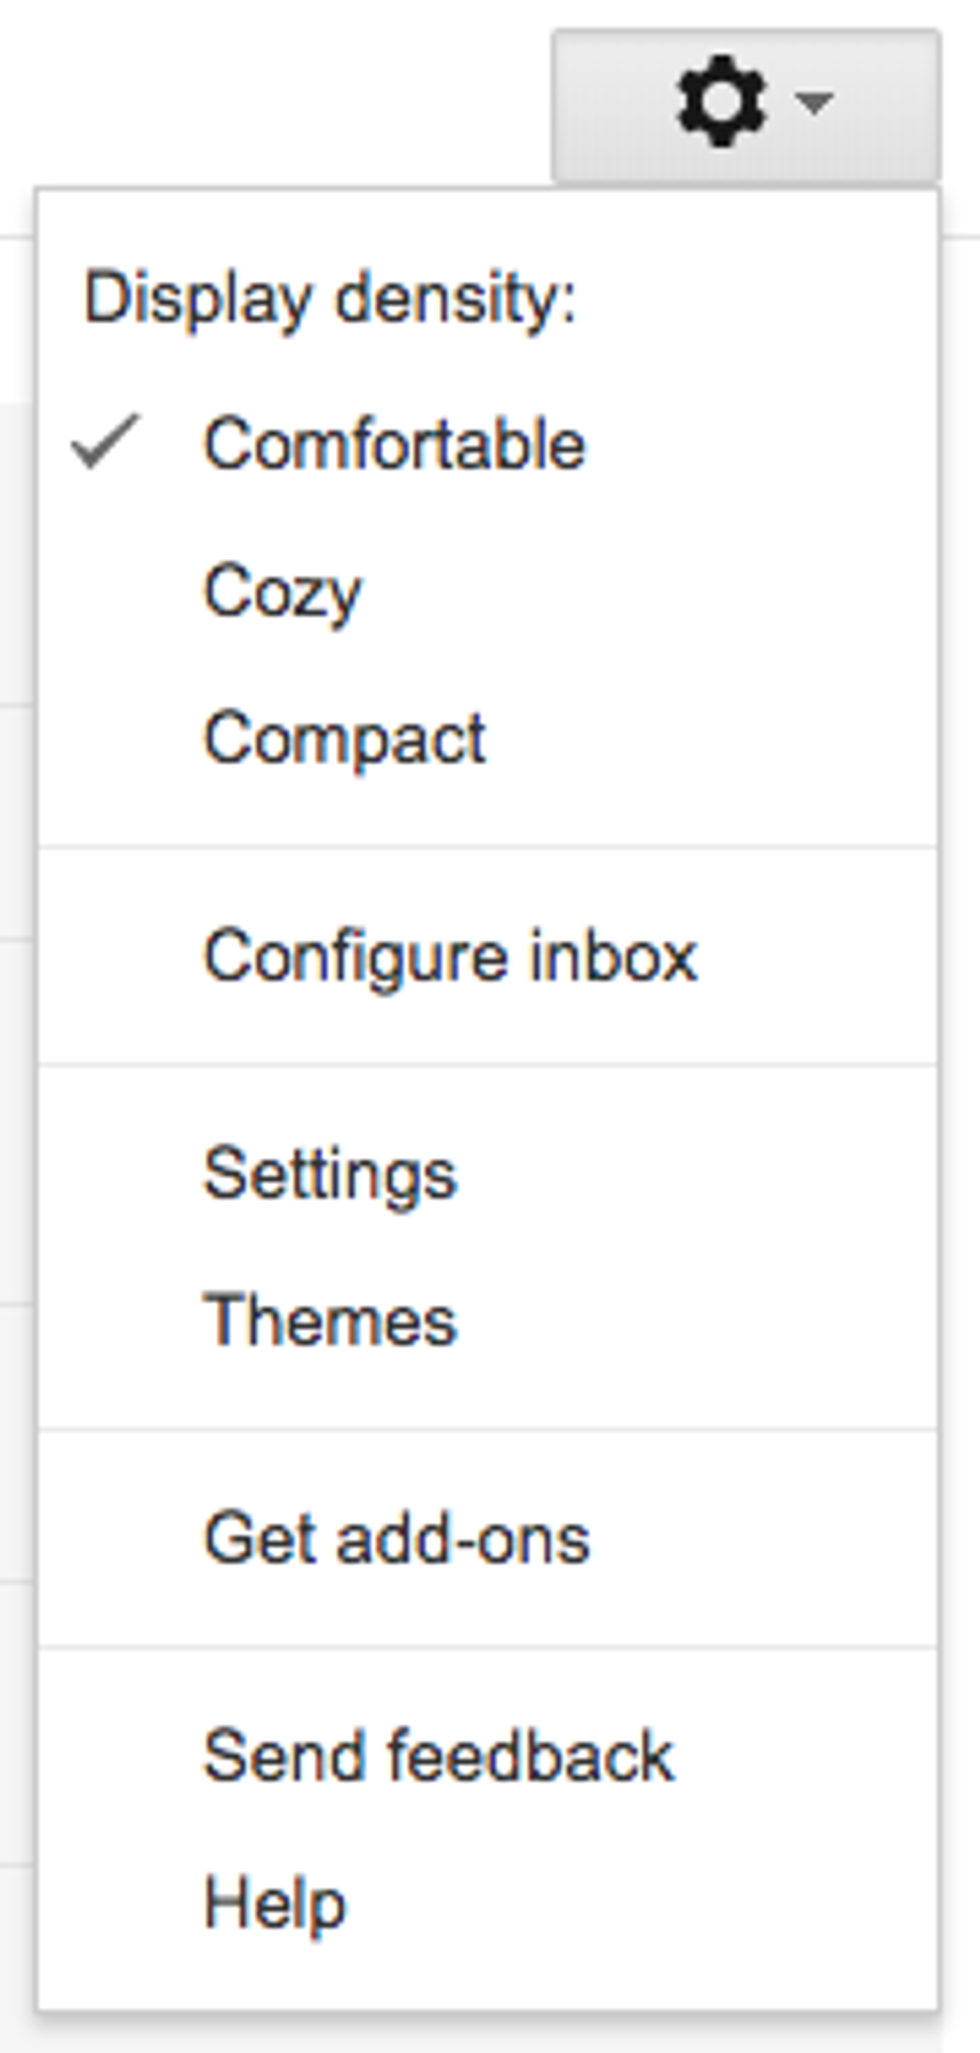The image size is (980, 2053).
Task: Click empty area right of Help
Action: [640, 1902]
